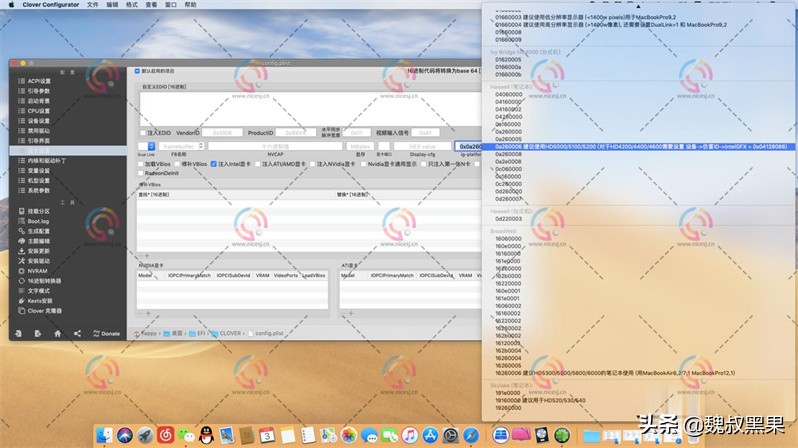Click the share icon at sidebar bottom

77,333
